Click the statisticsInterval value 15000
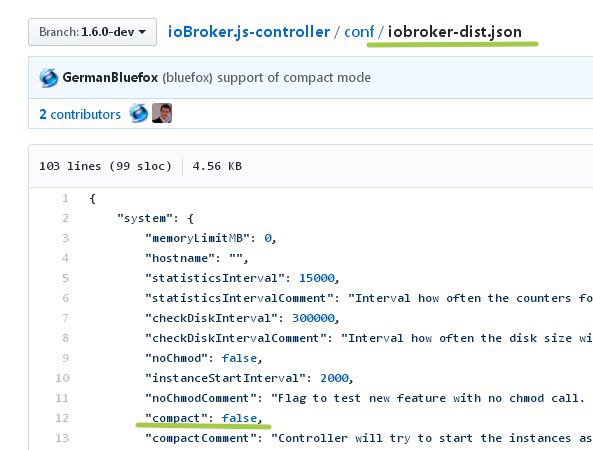The width and height of the screenshot is (593, 450). (317, 278)
